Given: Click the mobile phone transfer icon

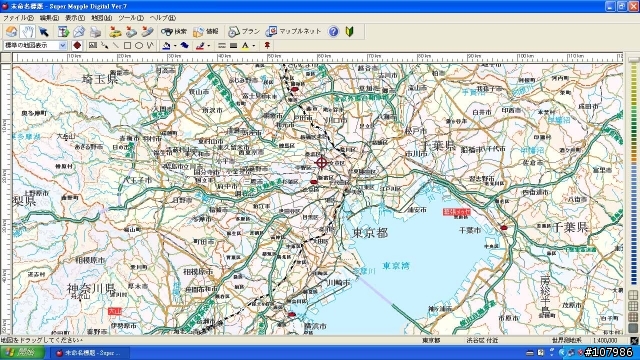Looking at the screenshot, I should [x=147, y=31].
